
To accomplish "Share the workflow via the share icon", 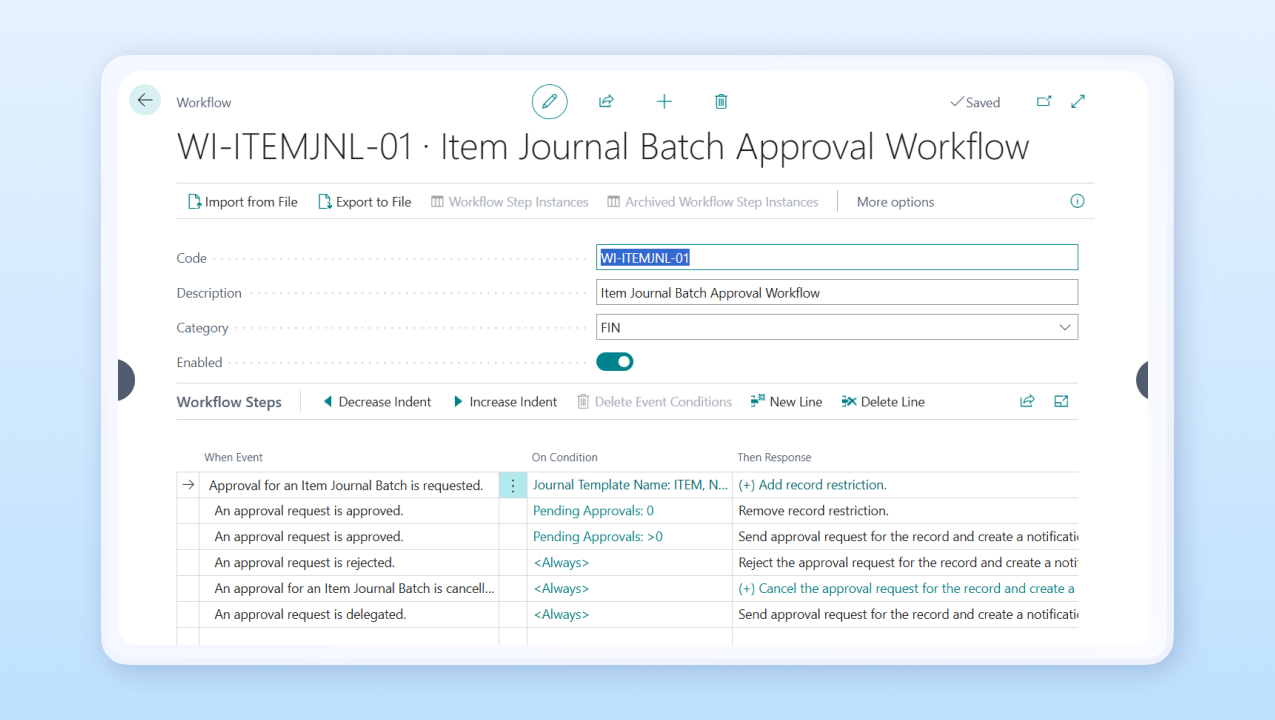I will (606, 101).
